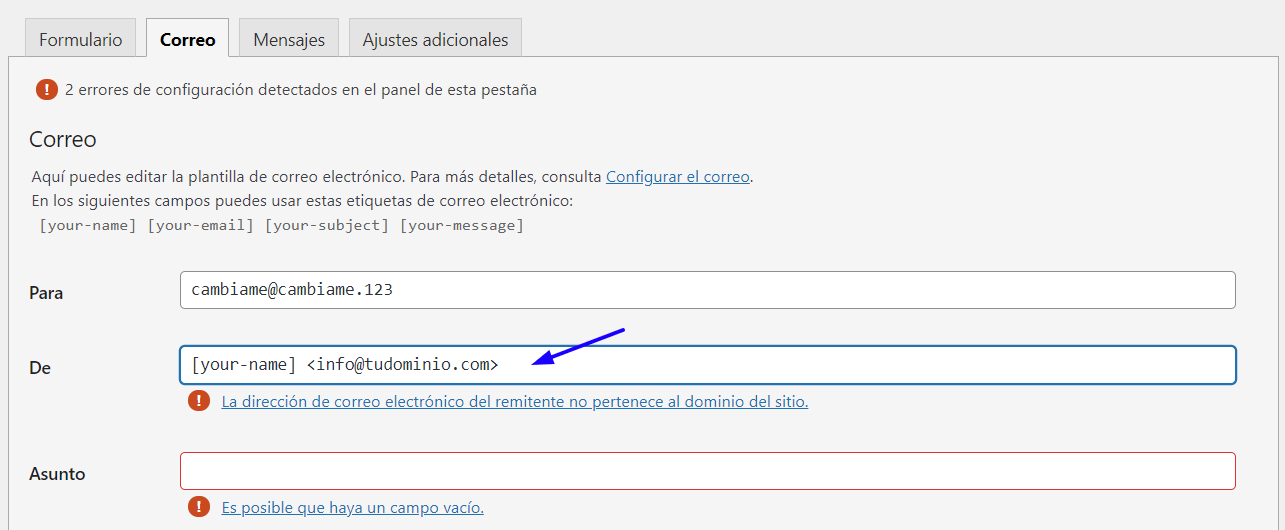Select the [your-name] mail tag
Screen dimensions: 1285x530
click(88, 225)
